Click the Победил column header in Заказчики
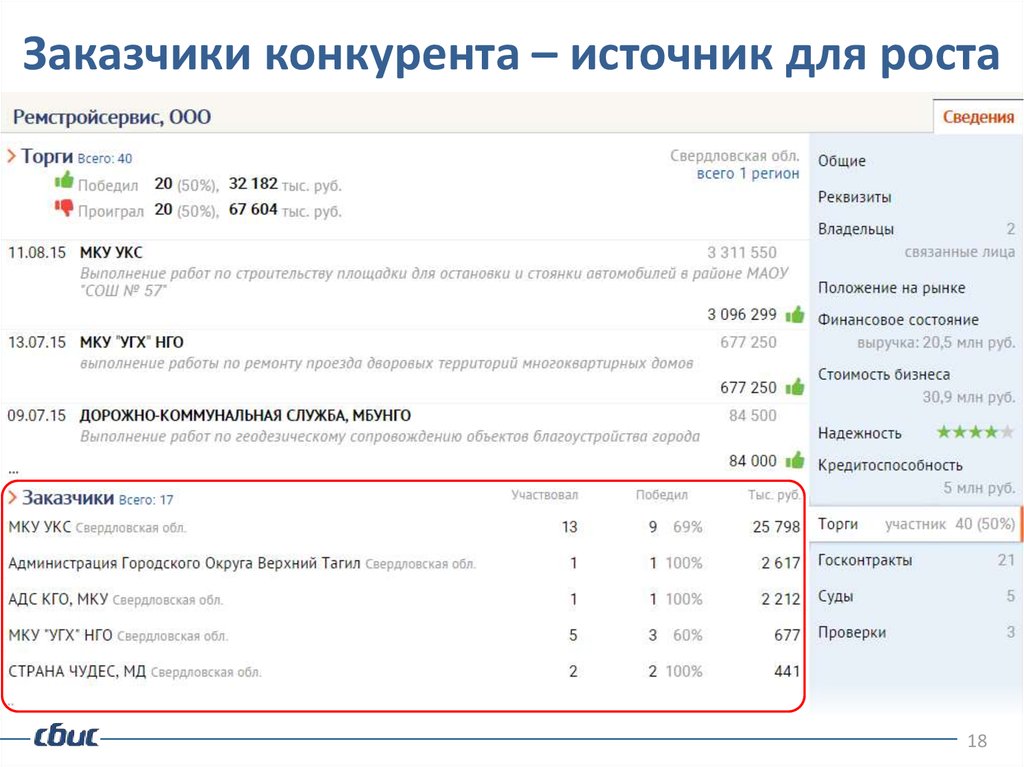The image size is (1024, 767). point(662,495)
